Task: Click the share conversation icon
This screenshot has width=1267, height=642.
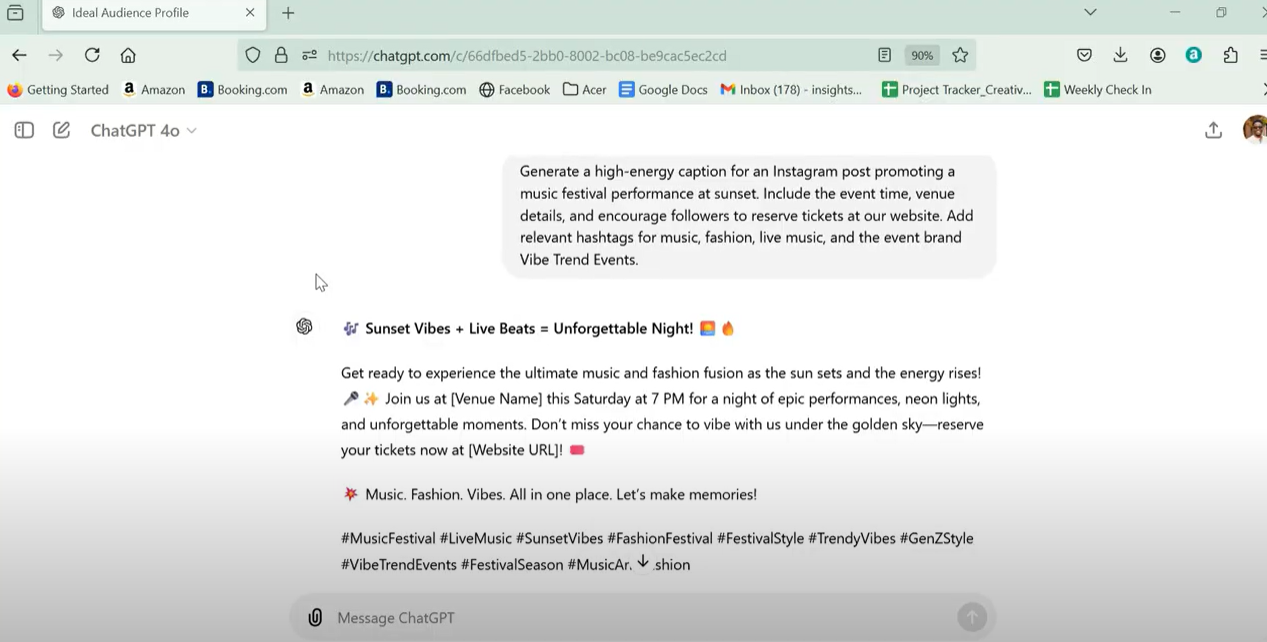Action: pos(1213,130)
